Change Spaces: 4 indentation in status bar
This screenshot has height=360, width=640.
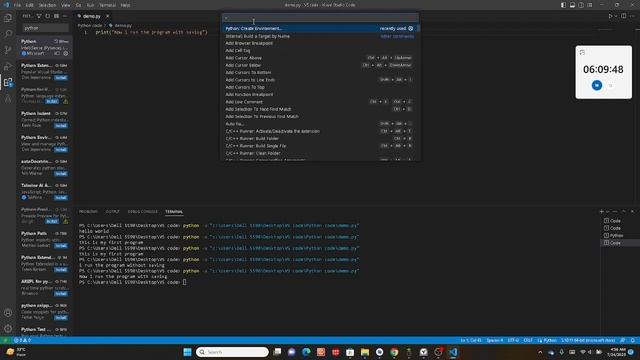[x=495, y=340]
